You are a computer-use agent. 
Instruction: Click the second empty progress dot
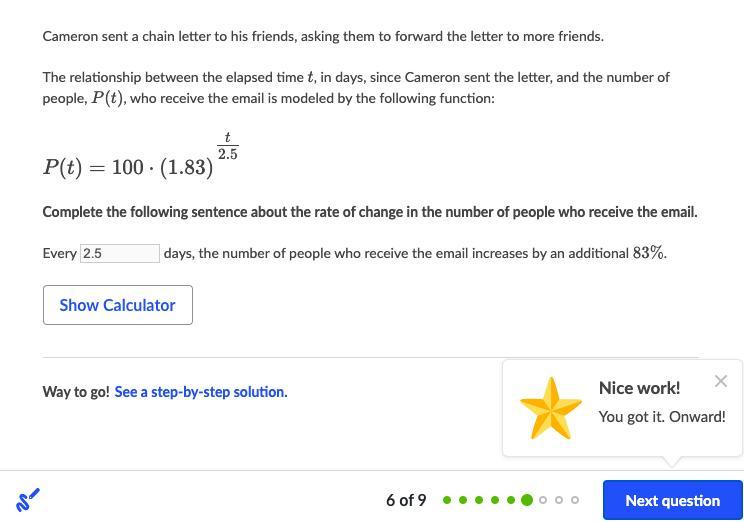[559, 500]
